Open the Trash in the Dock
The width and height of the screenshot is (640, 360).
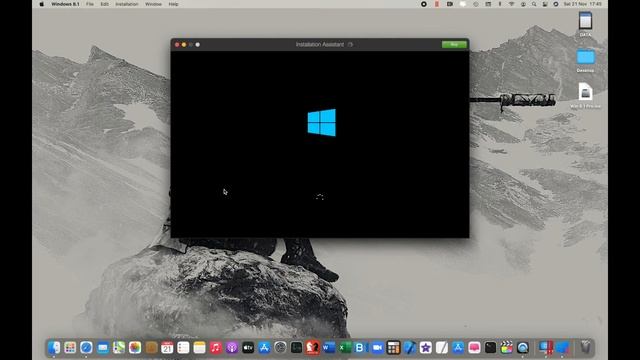point(585,347)
